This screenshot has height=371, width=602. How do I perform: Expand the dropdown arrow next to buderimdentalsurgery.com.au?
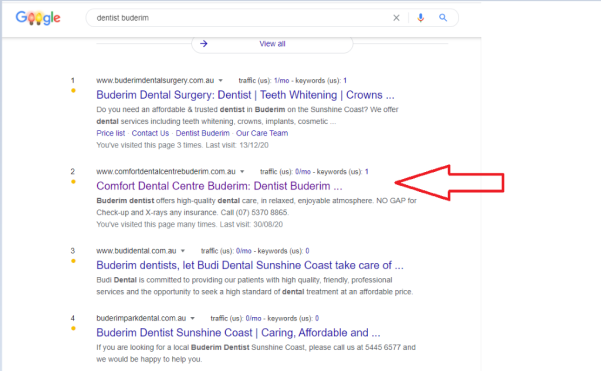click(220, 81)
